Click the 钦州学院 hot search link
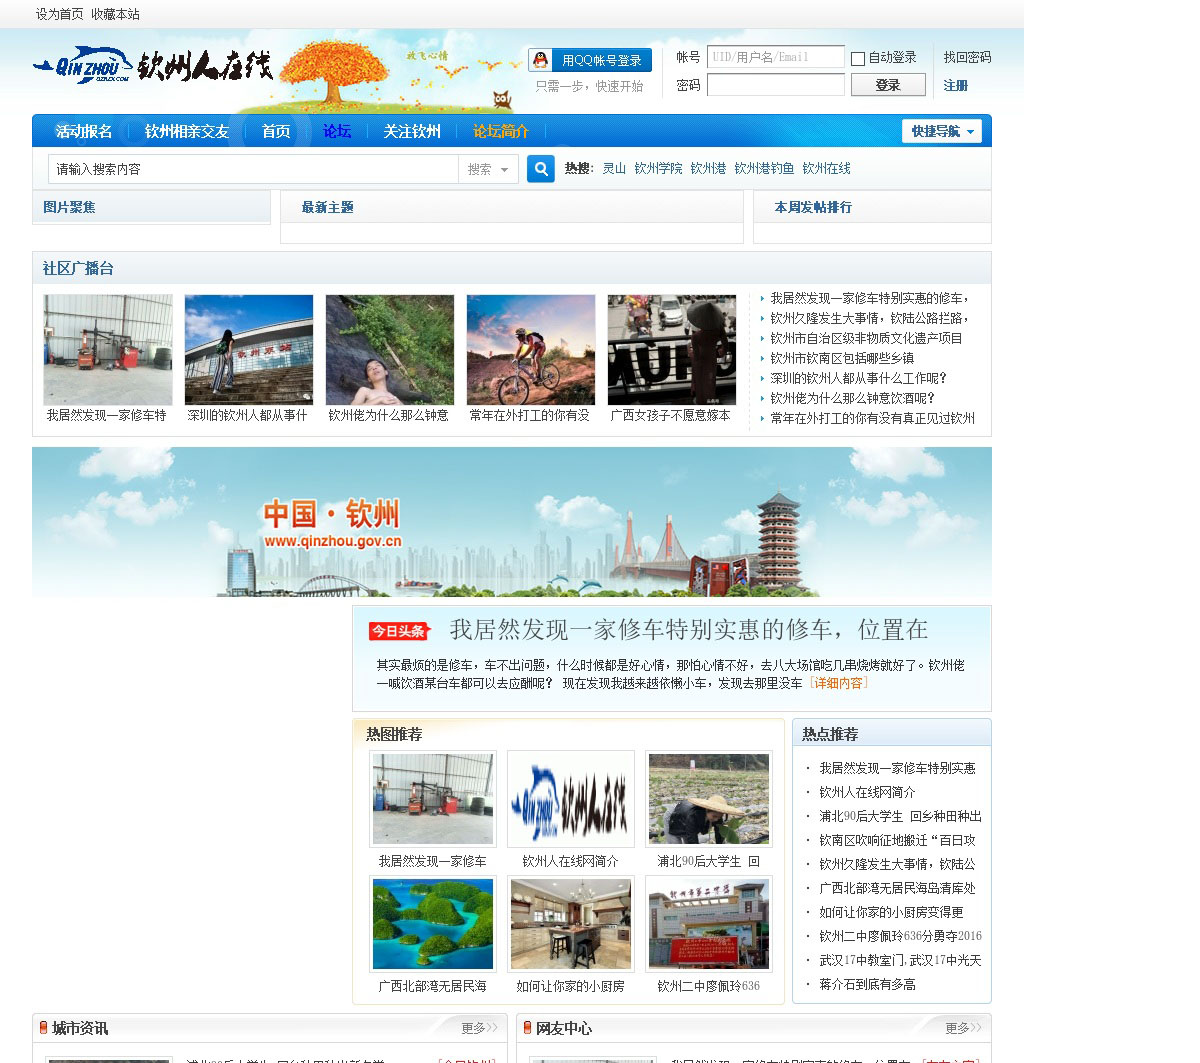 pos(658,169)
